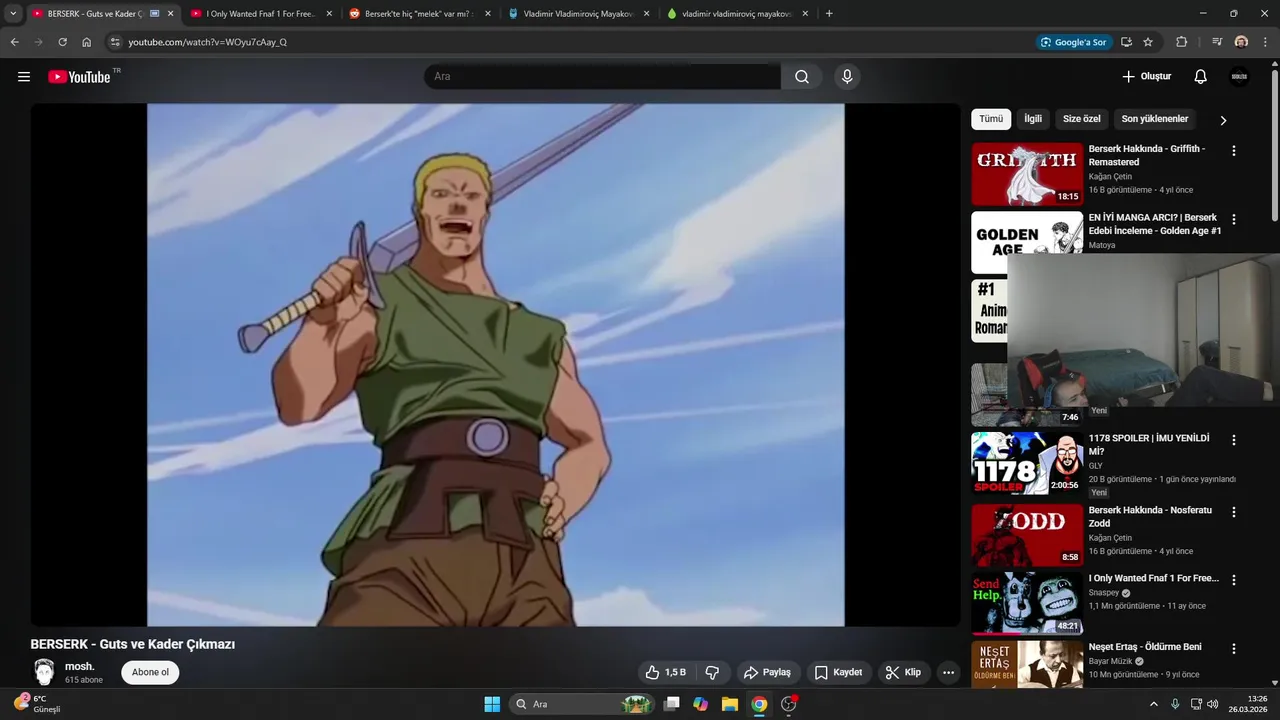Click the Abone ol subscribe button
This screenshot has width=1280, height=720.
coord(150,672)
